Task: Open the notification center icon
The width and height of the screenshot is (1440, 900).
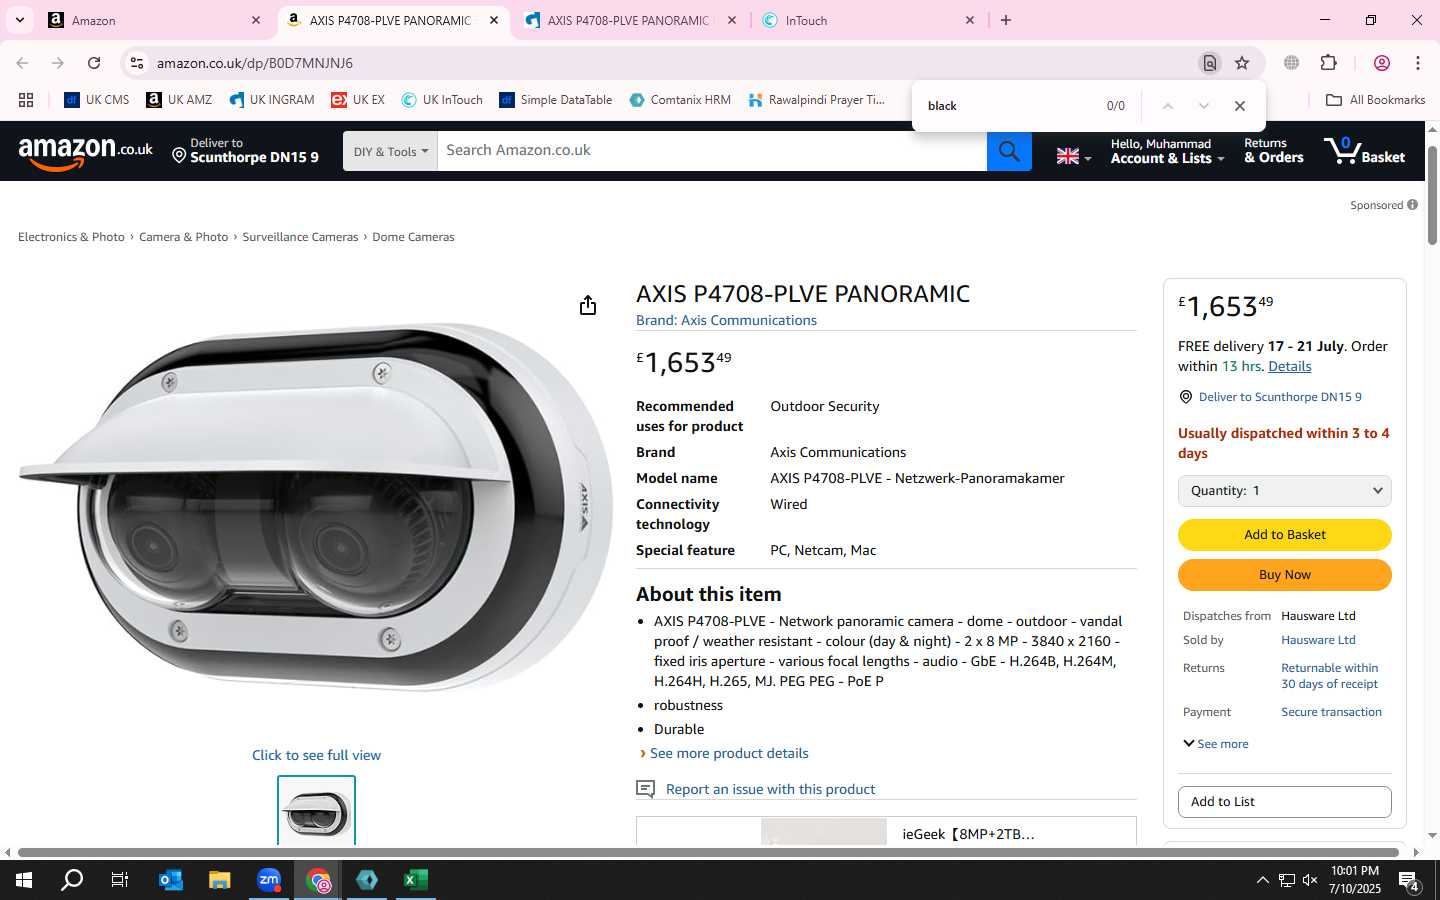Action: pyautogui.click(x=1409, y=881)
